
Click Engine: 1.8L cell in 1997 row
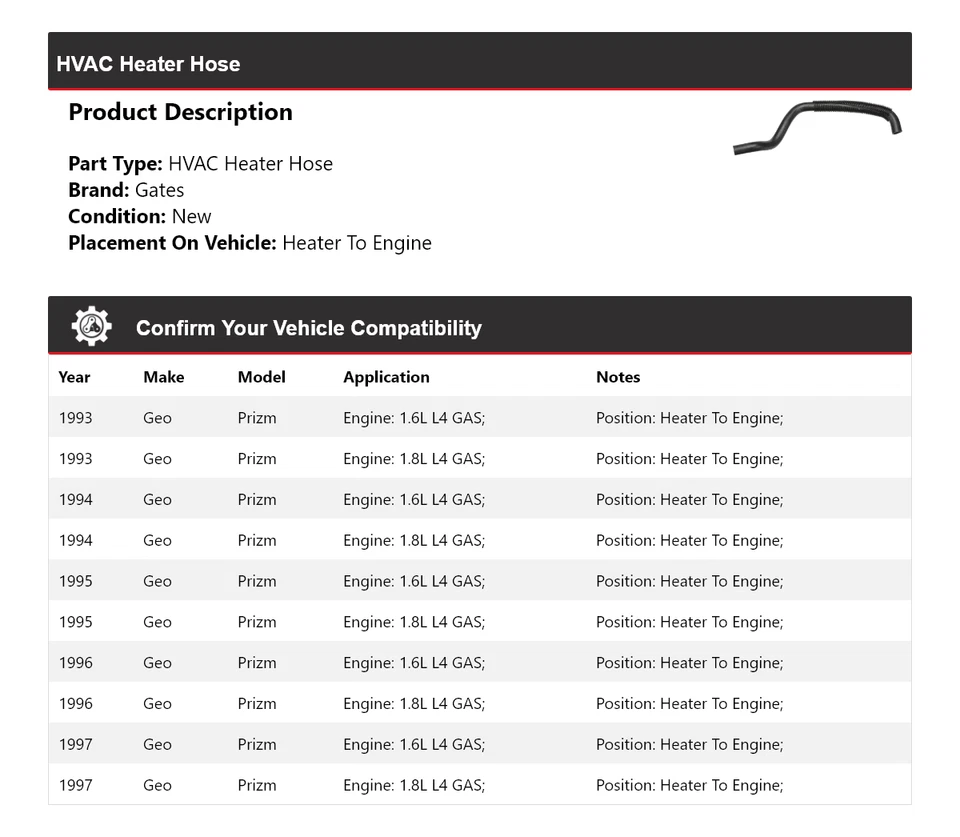414,786
